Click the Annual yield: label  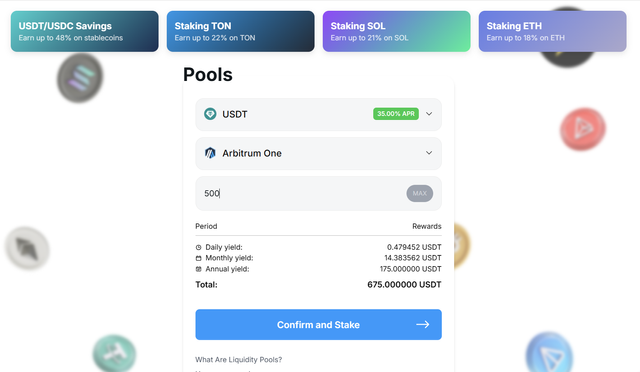coord(227,269)
